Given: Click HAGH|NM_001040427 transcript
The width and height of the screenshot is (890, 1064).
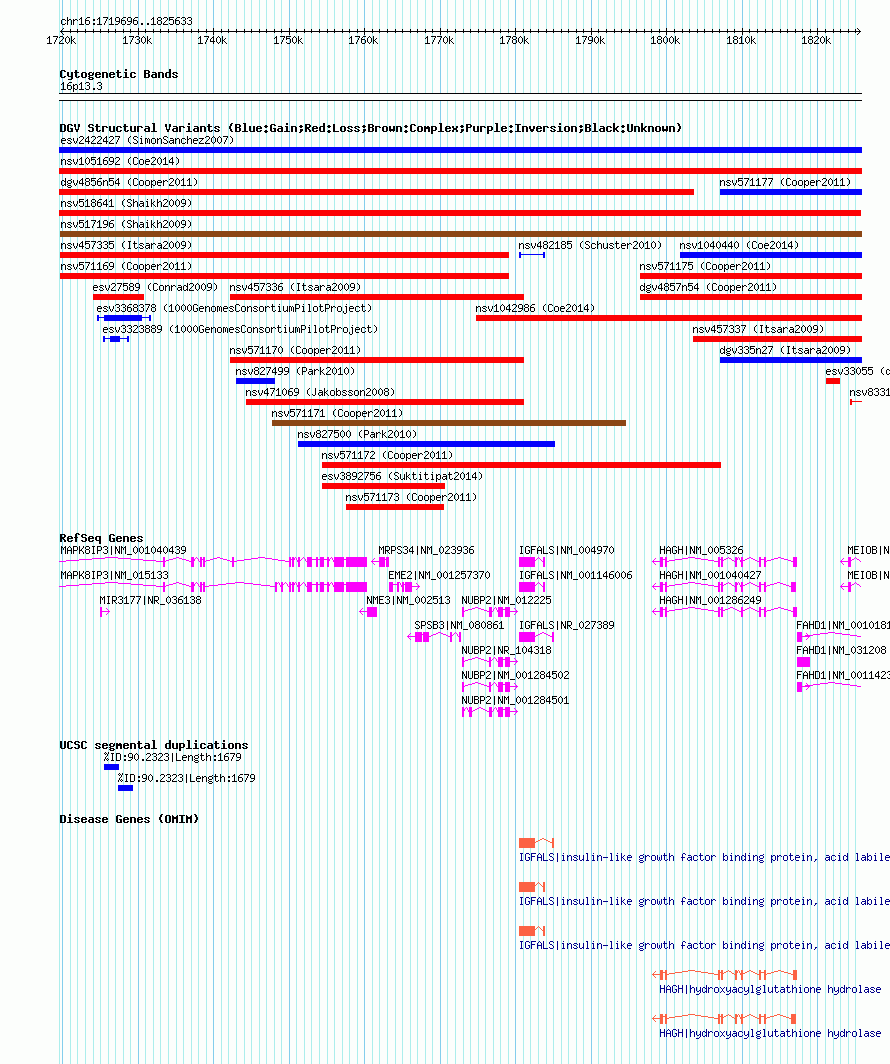Looking at the screenshot, I should [724, 587].
